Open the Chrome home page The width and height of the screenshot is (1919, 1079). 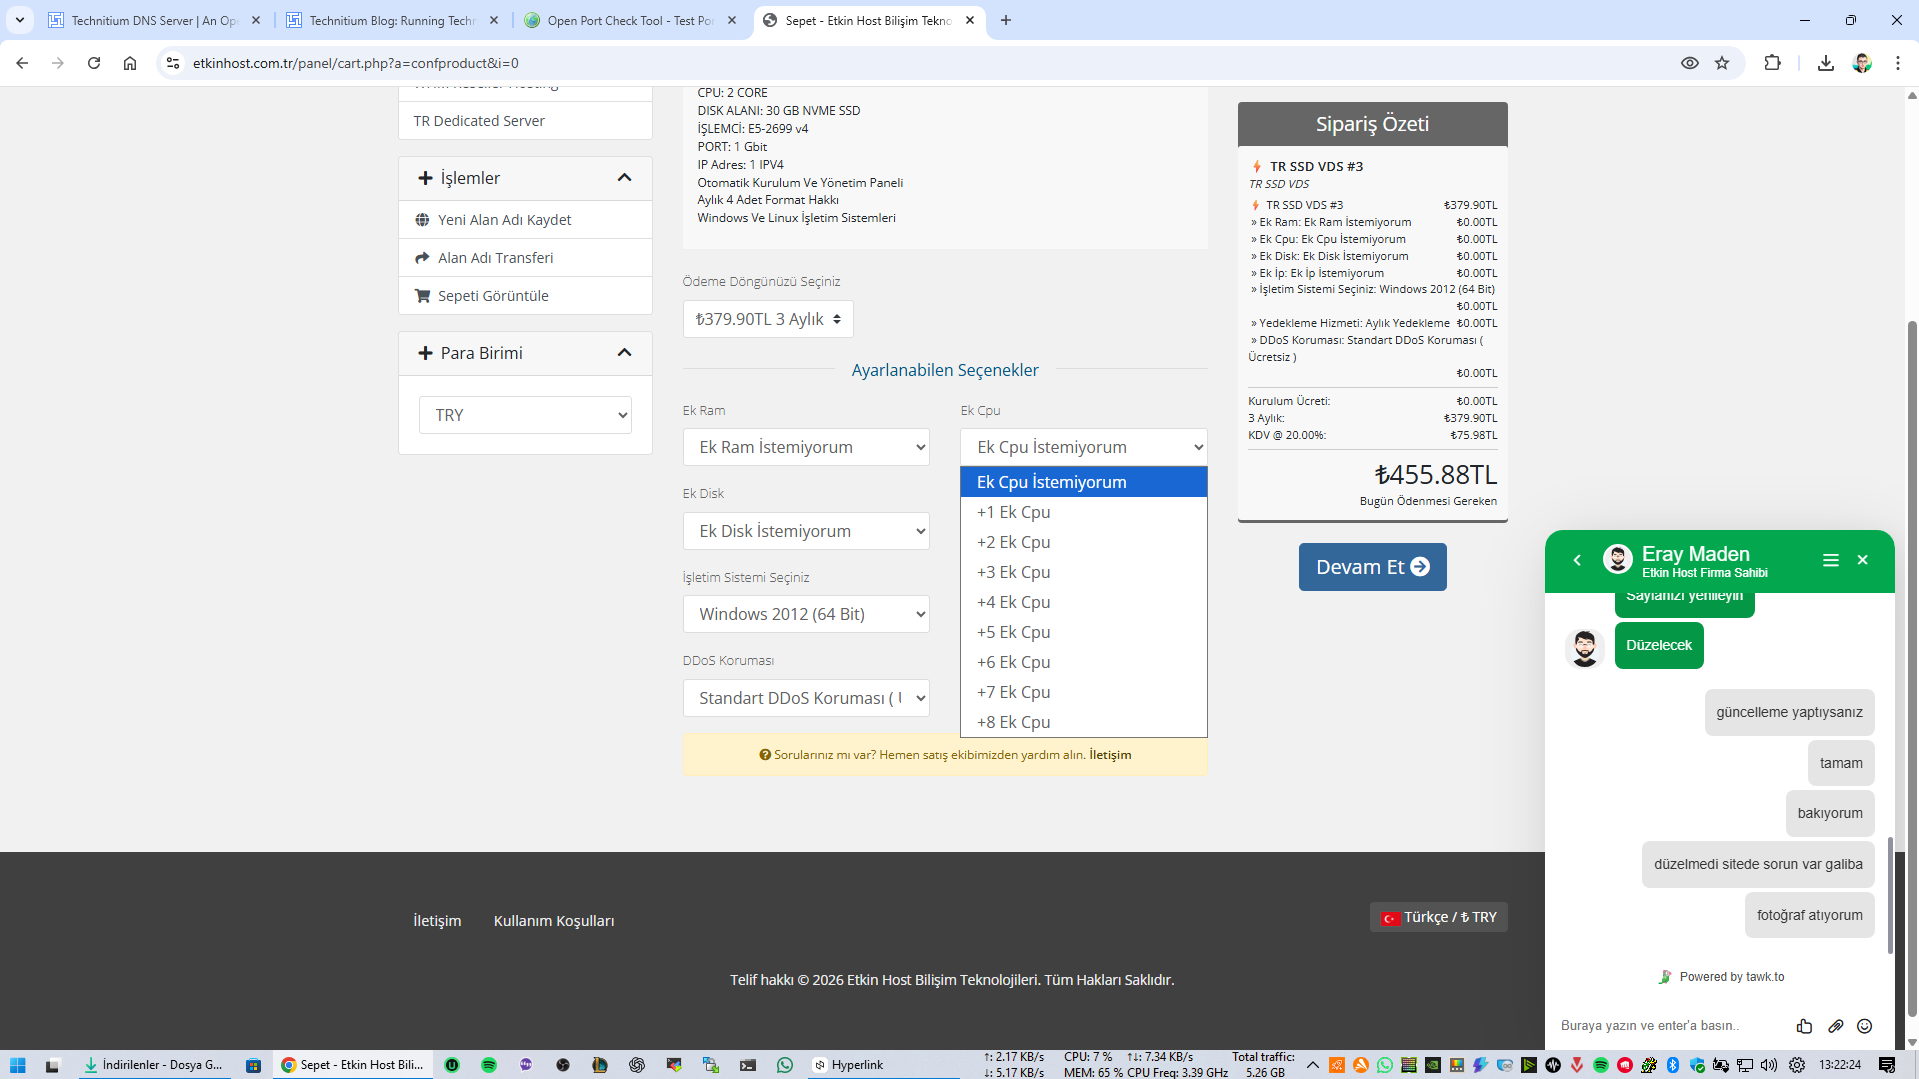[x=130, y=63]
